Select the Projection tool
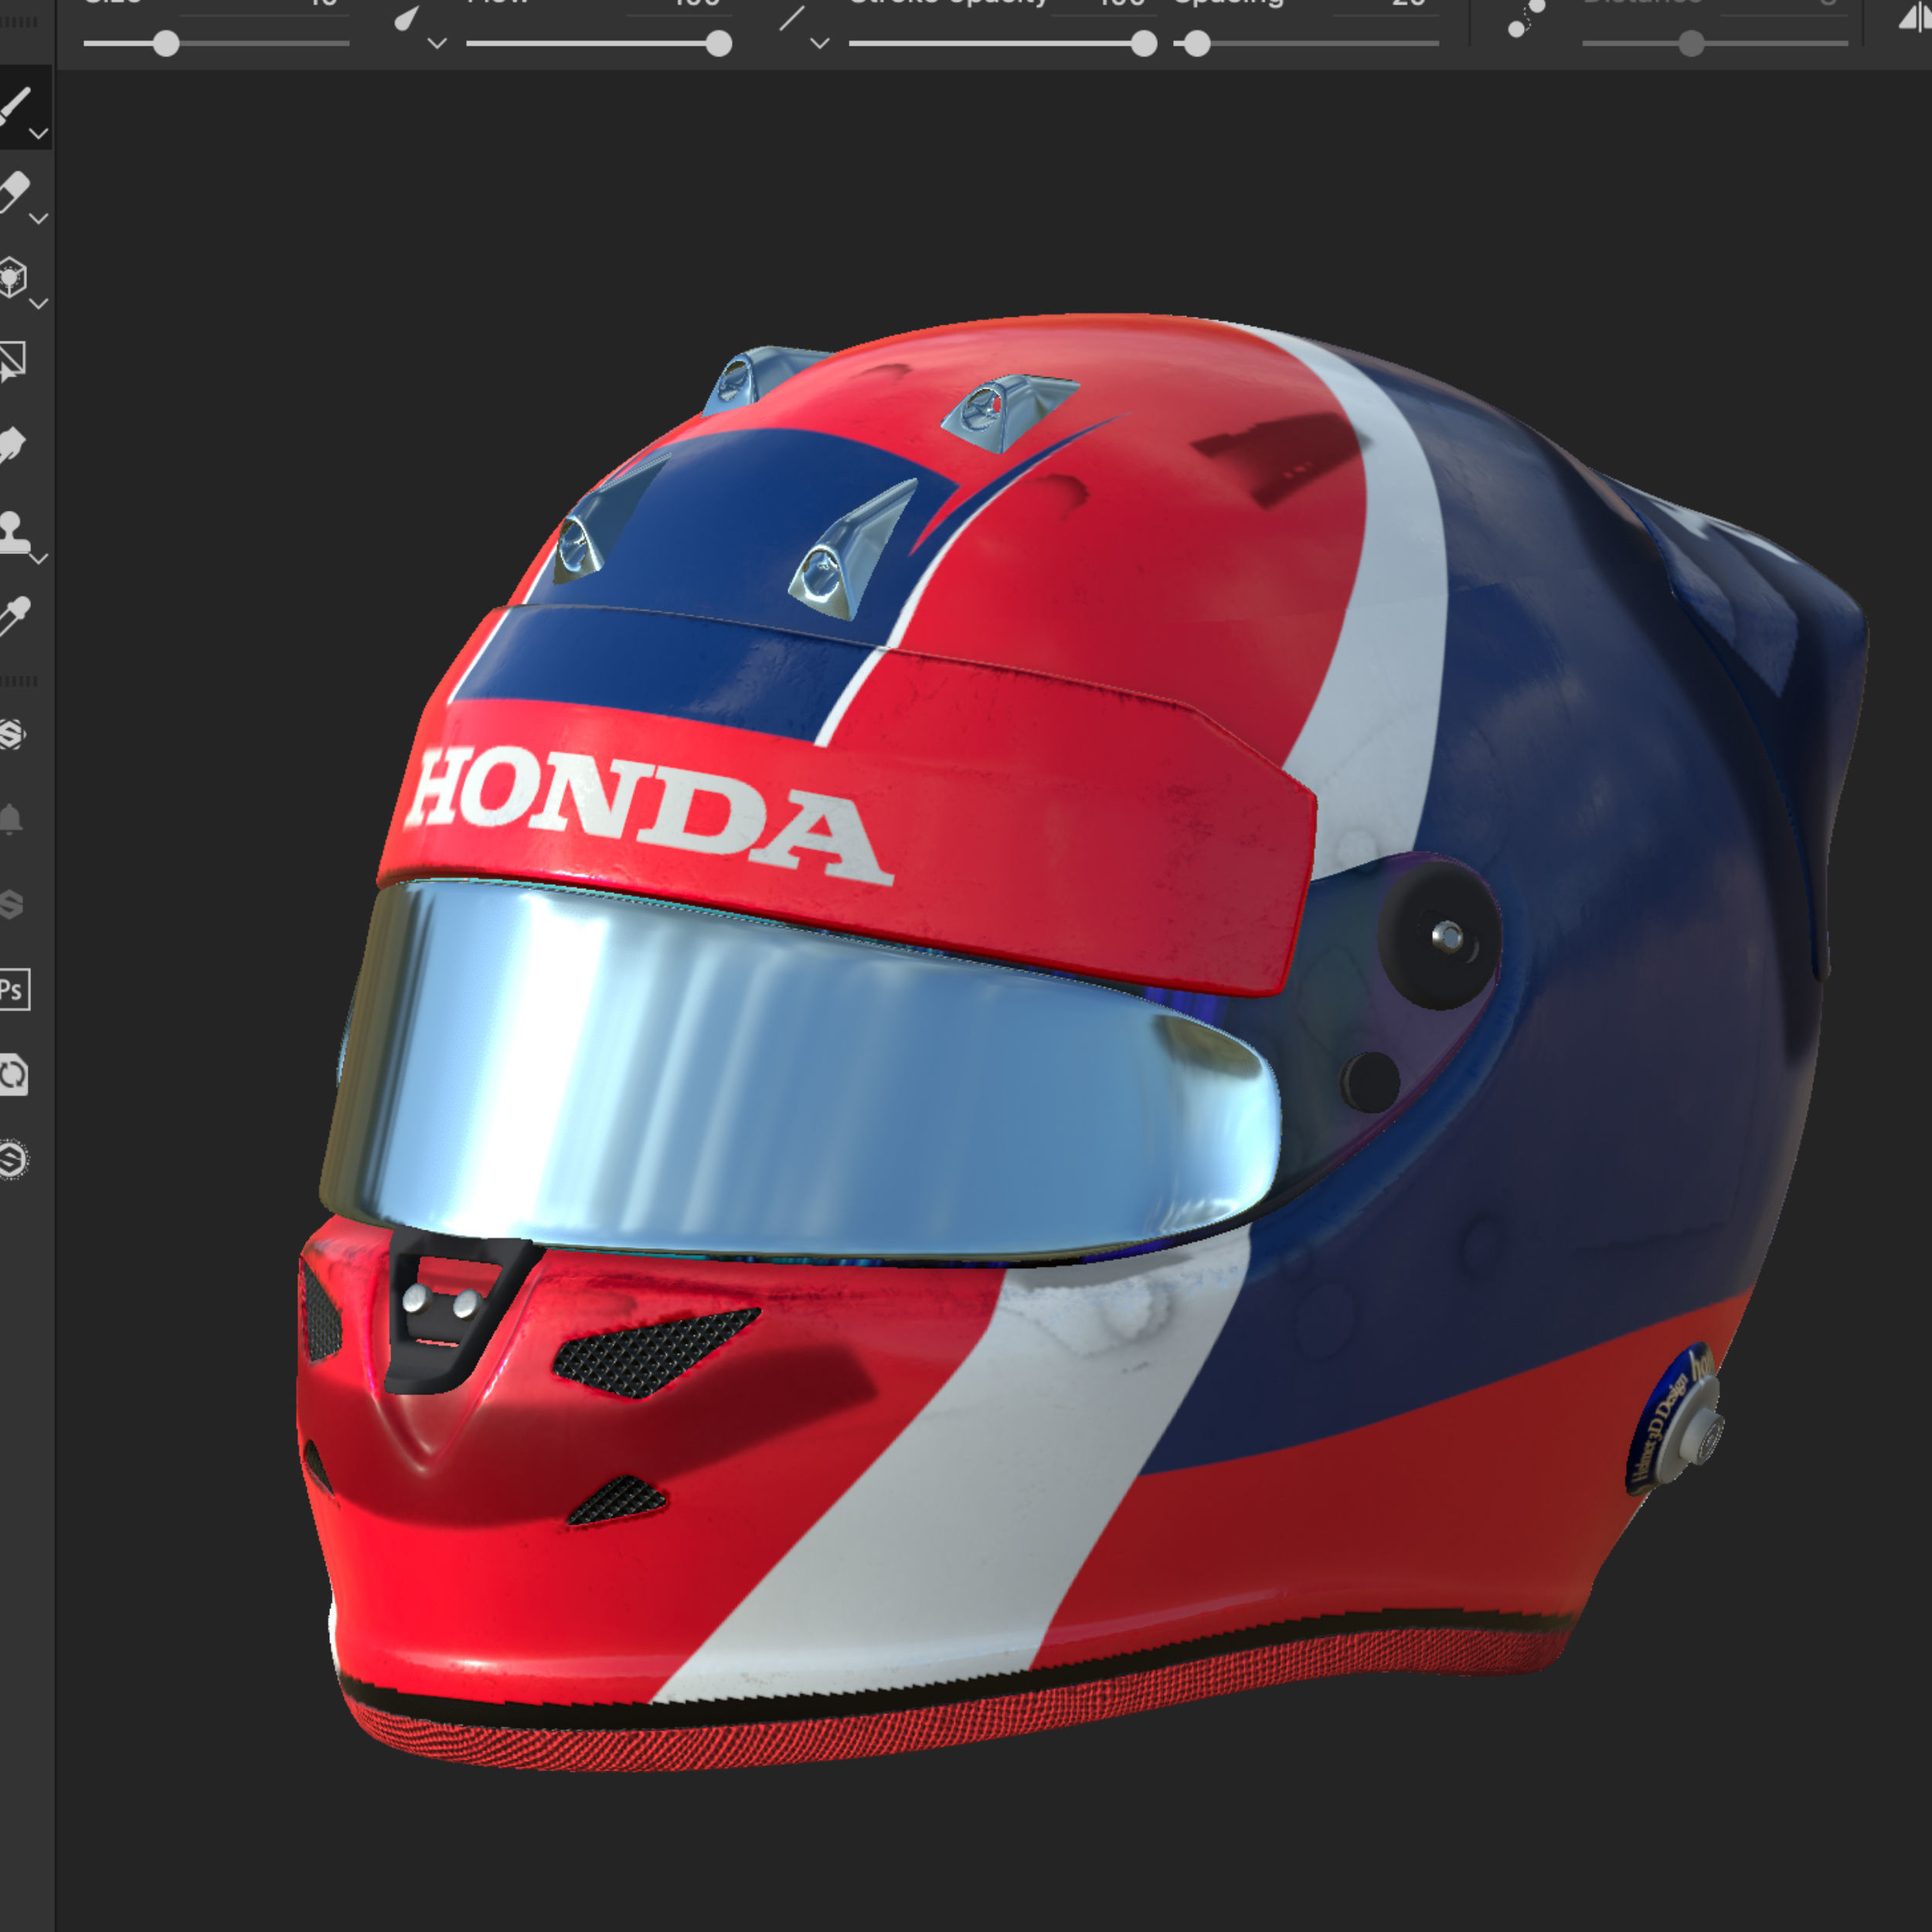The image size is (1932, 1932). pyautogui.click(x=12, y=277)
